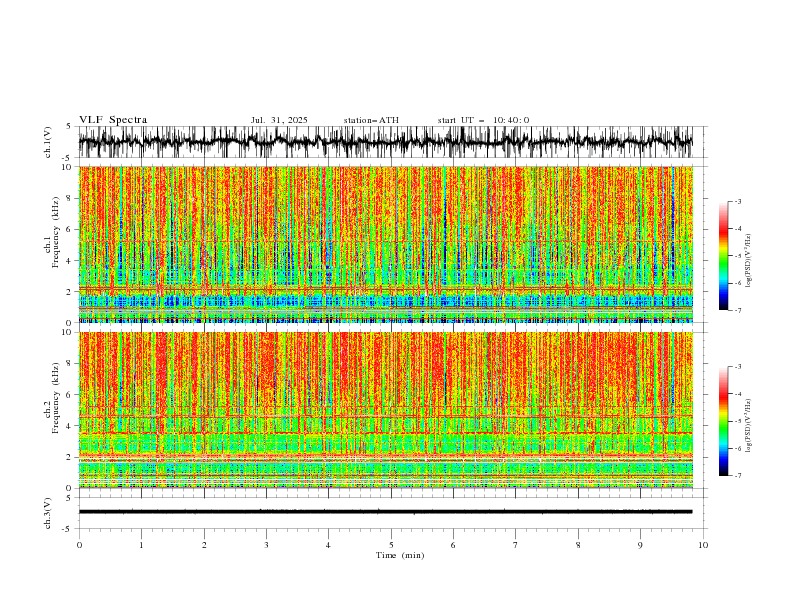Click the ch.2 colorbar "log(PSD)(V²/Hz)" label

[748, 426]
